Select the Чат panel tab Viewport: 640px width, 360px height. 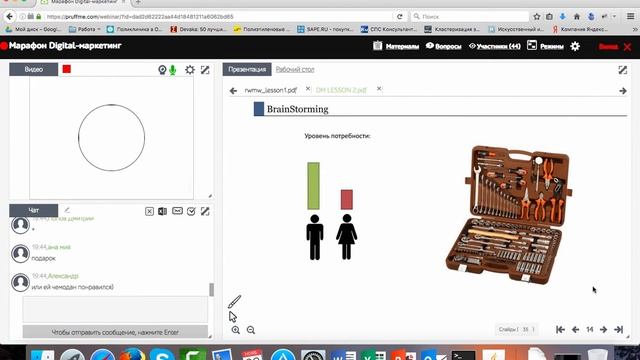[33, 210]
